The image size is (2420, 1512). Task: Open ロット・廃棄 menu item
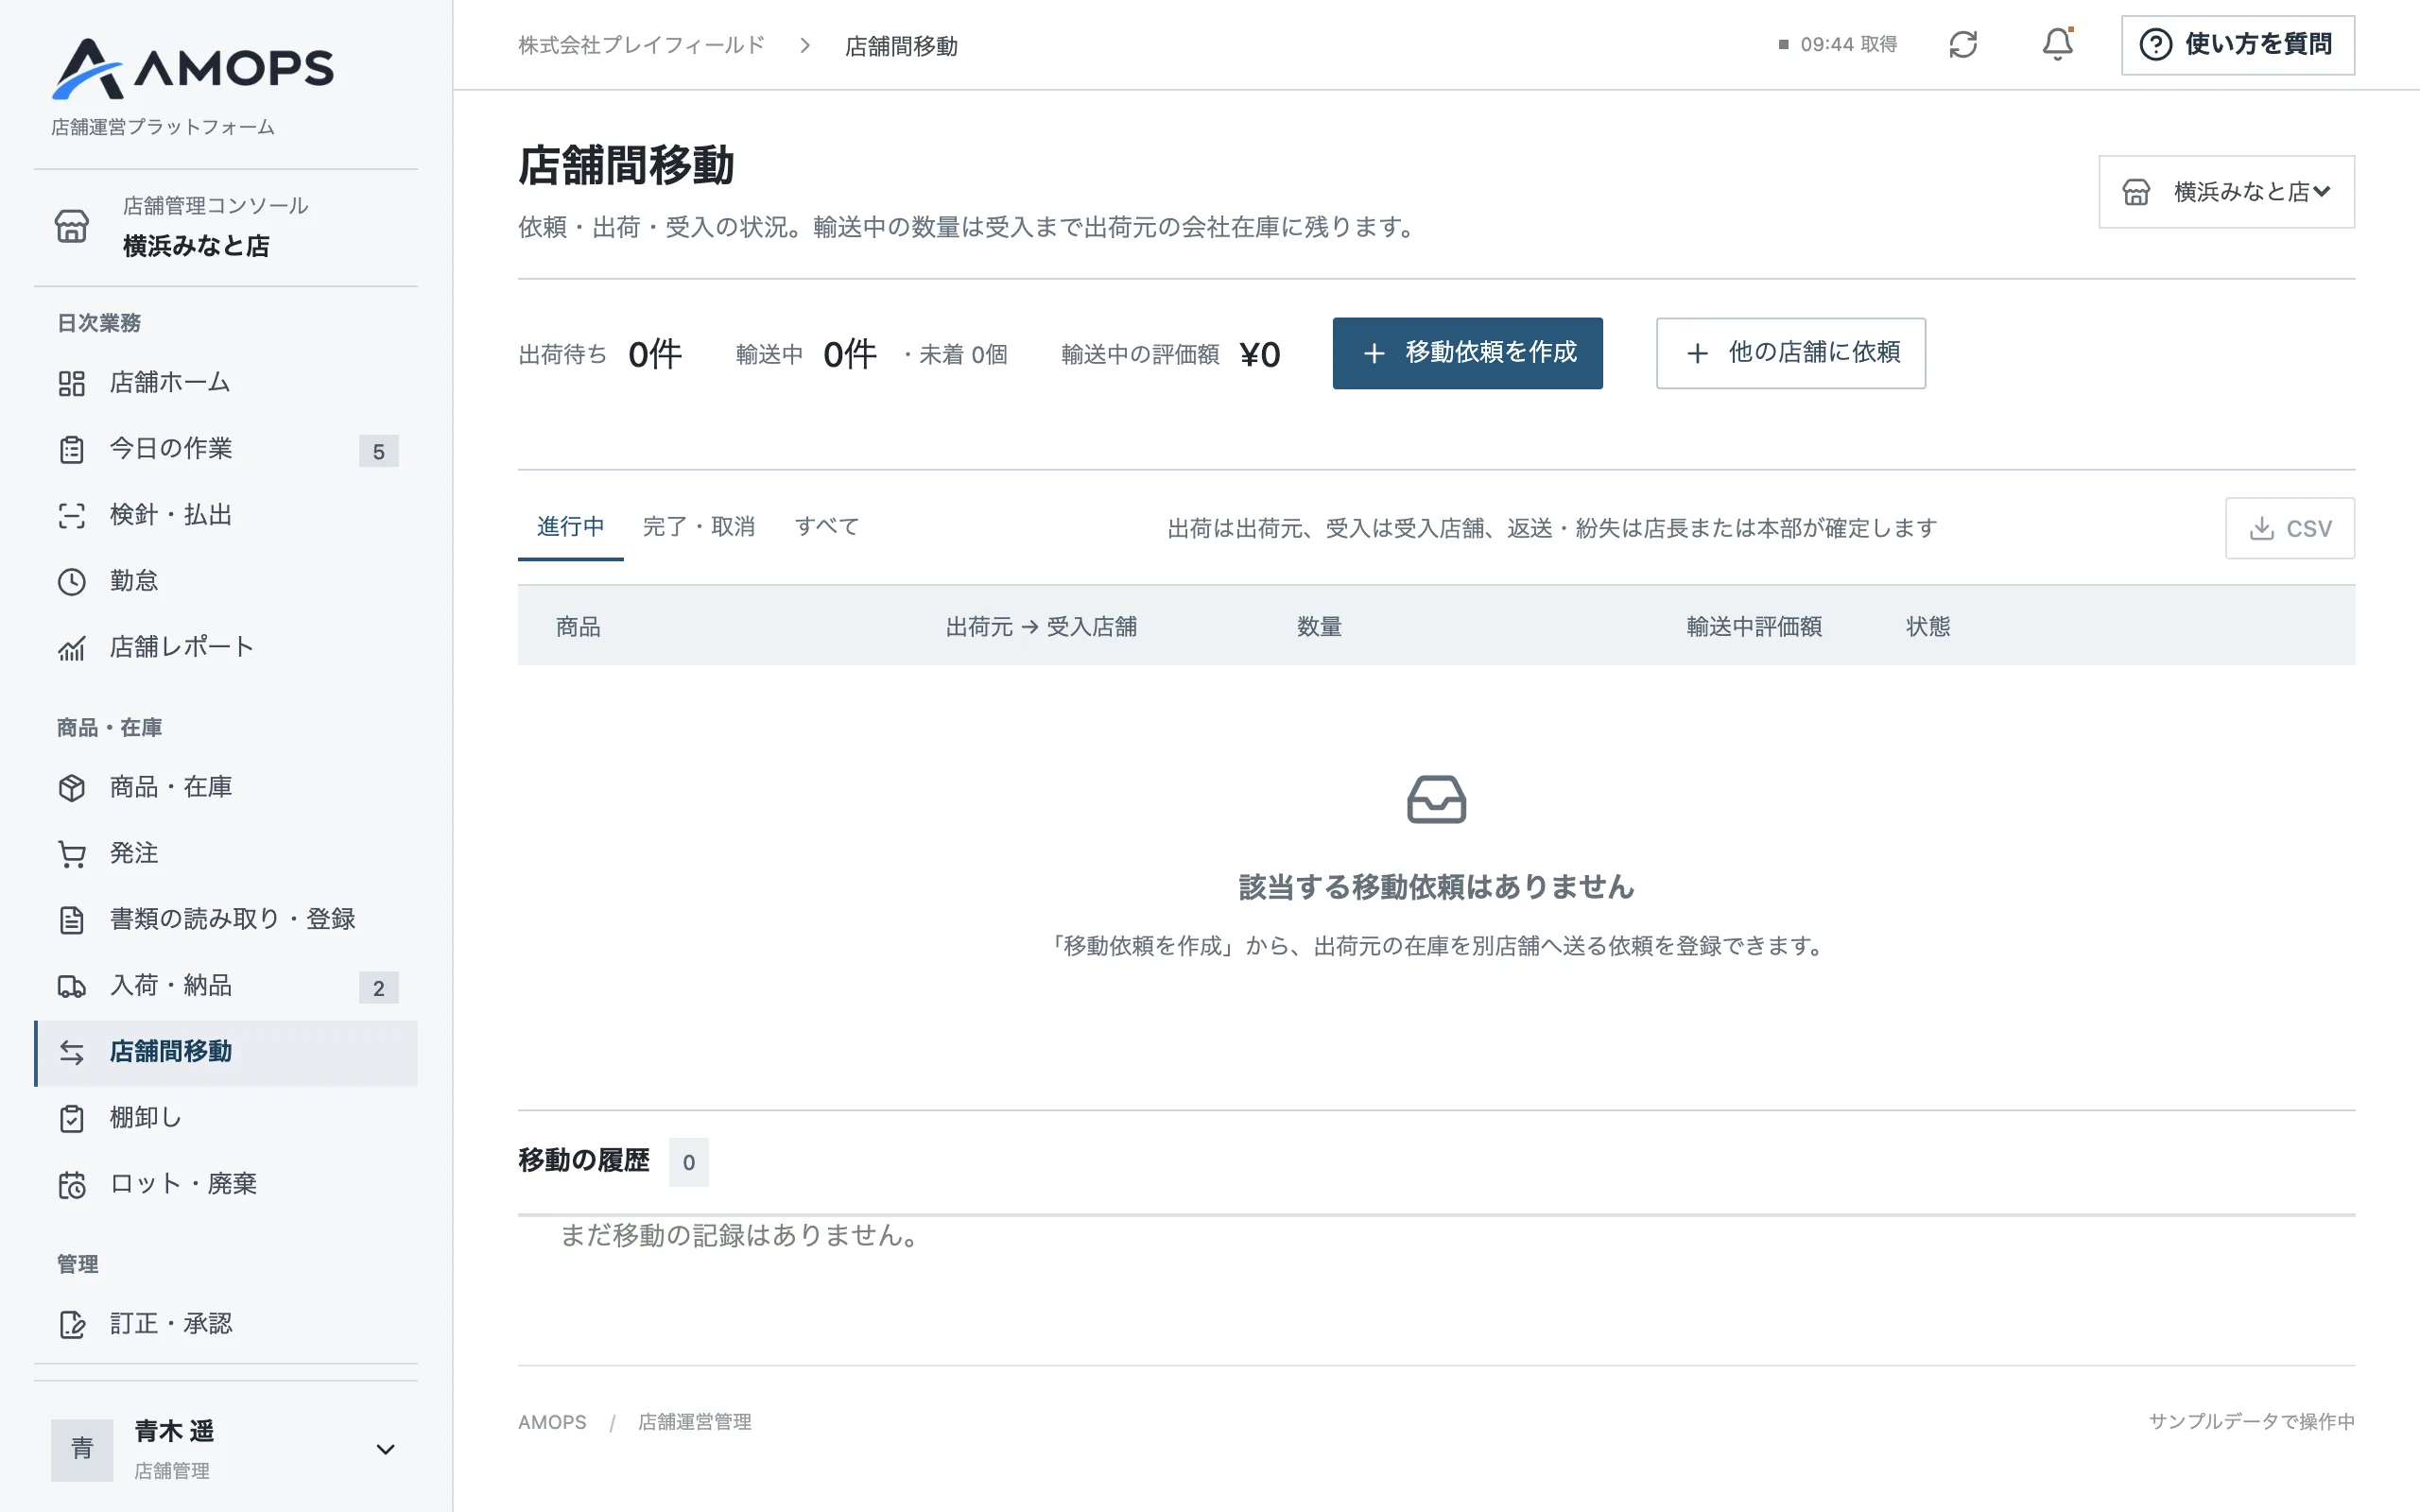(226, 1184)
